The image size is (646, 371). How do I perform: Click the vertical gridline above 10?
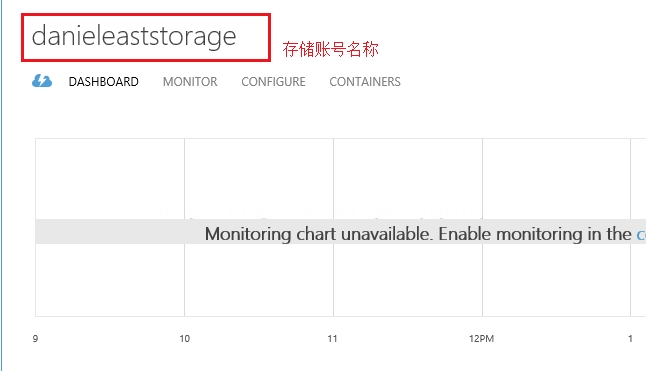(185, 179)
